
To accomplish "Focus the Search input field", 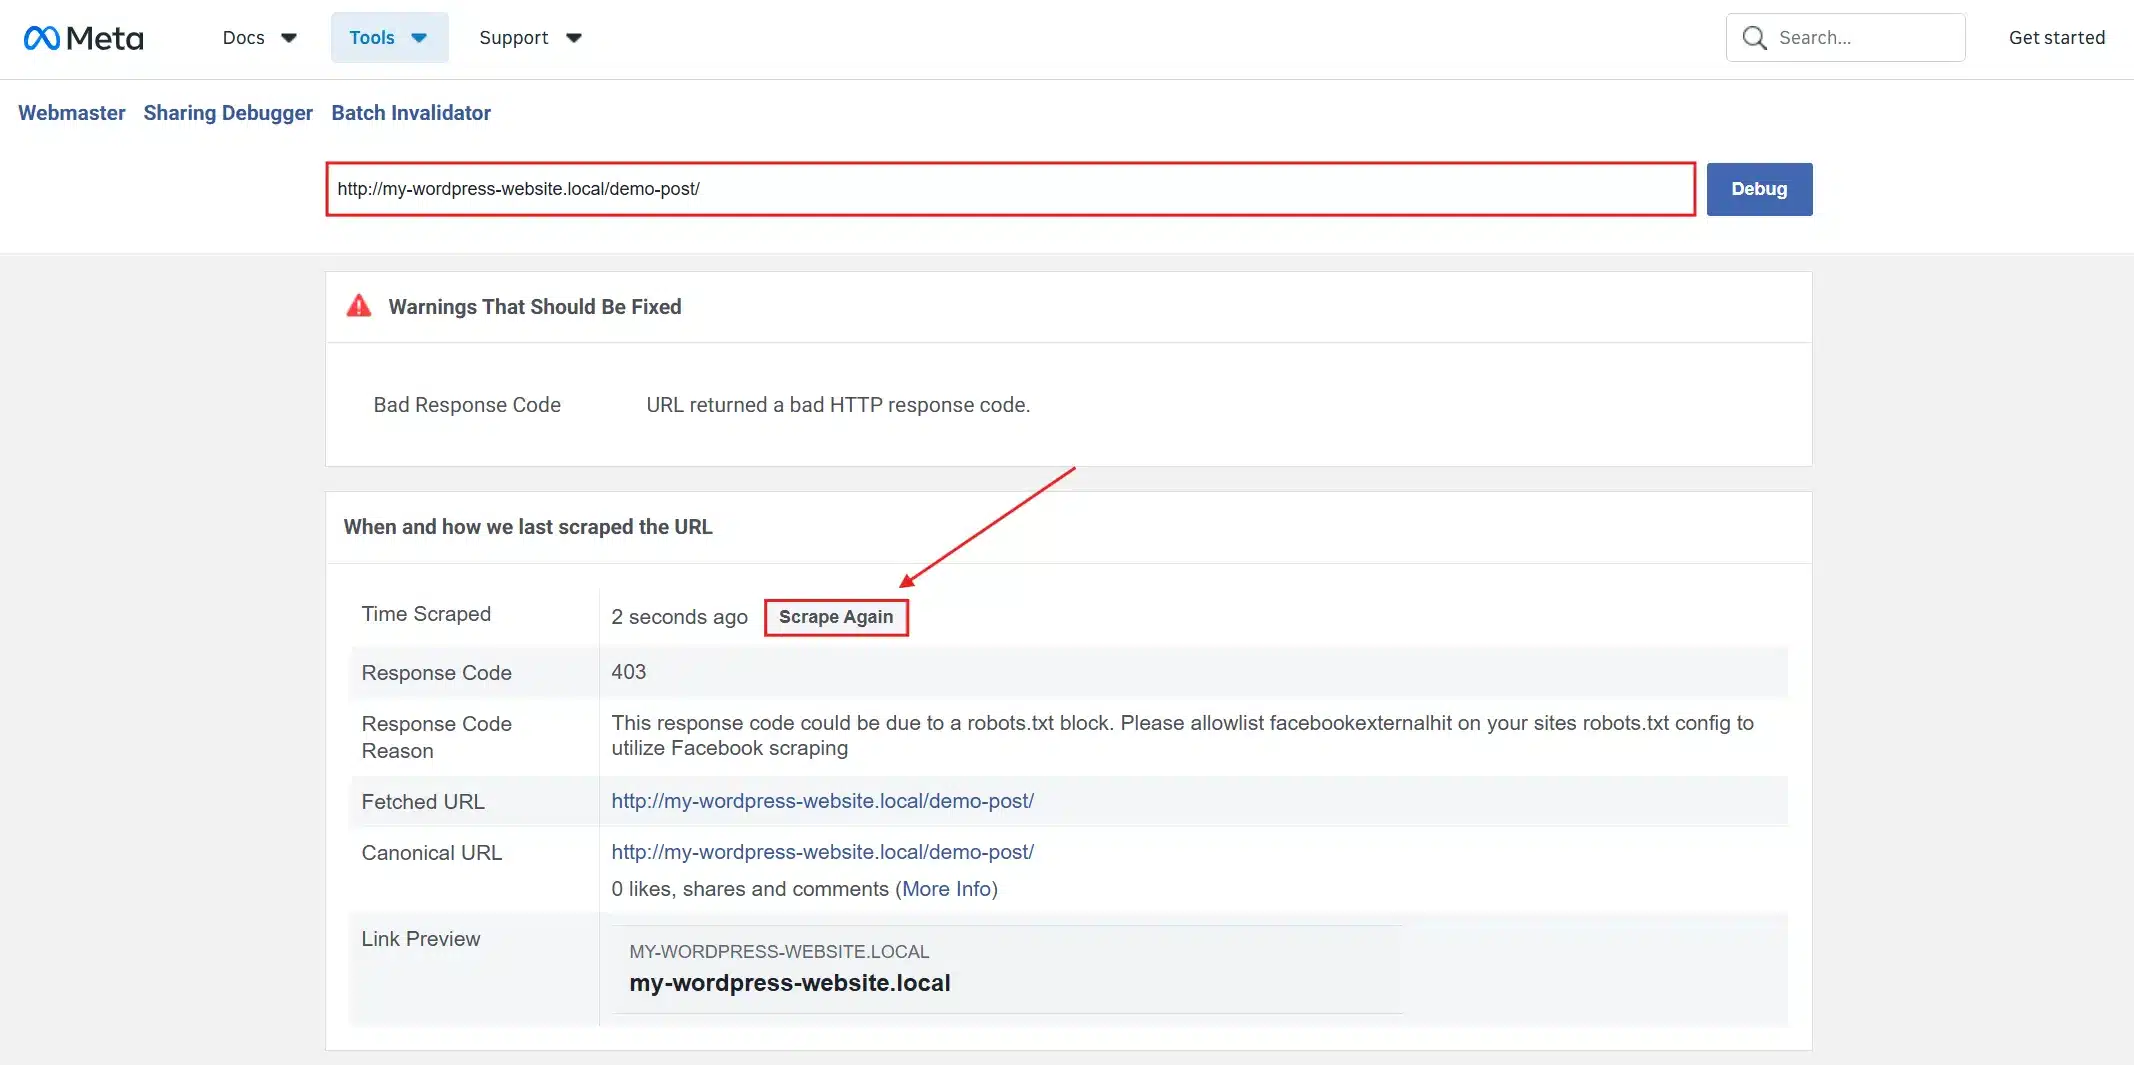I will coord(1846,38).
